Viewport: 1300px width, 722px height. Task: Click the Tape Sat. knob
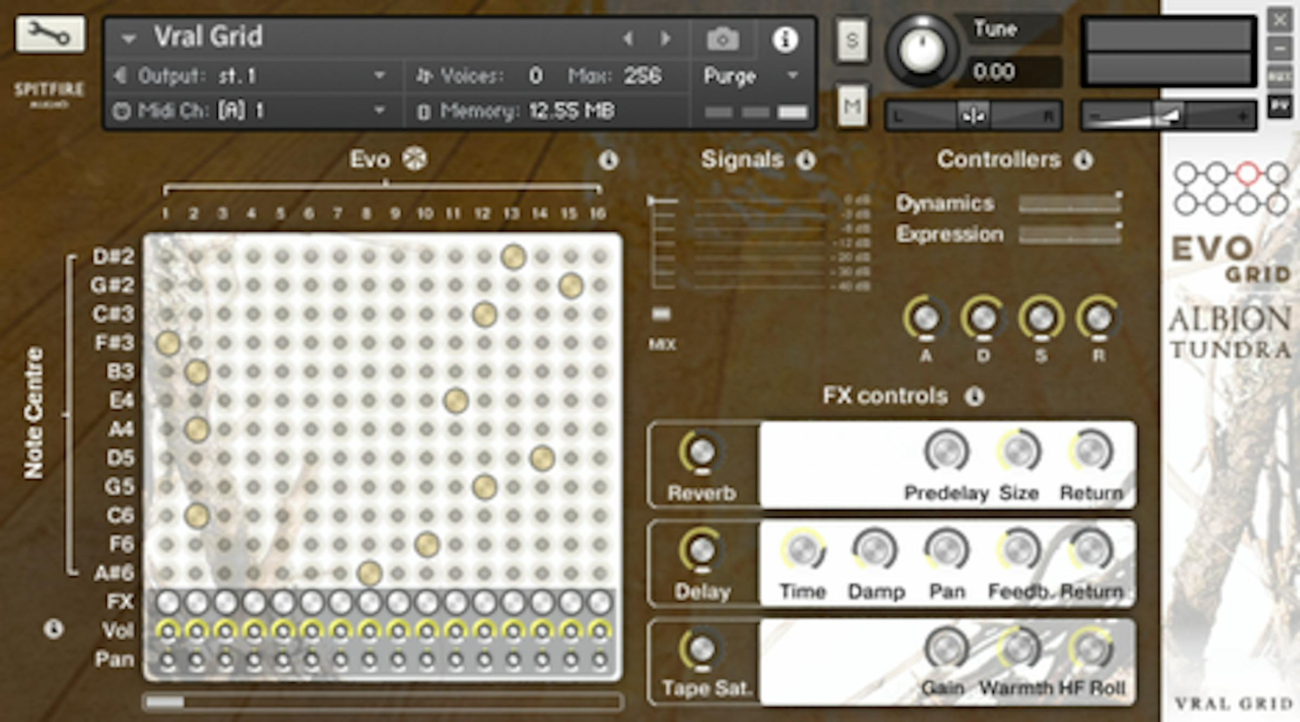[702, 648]
